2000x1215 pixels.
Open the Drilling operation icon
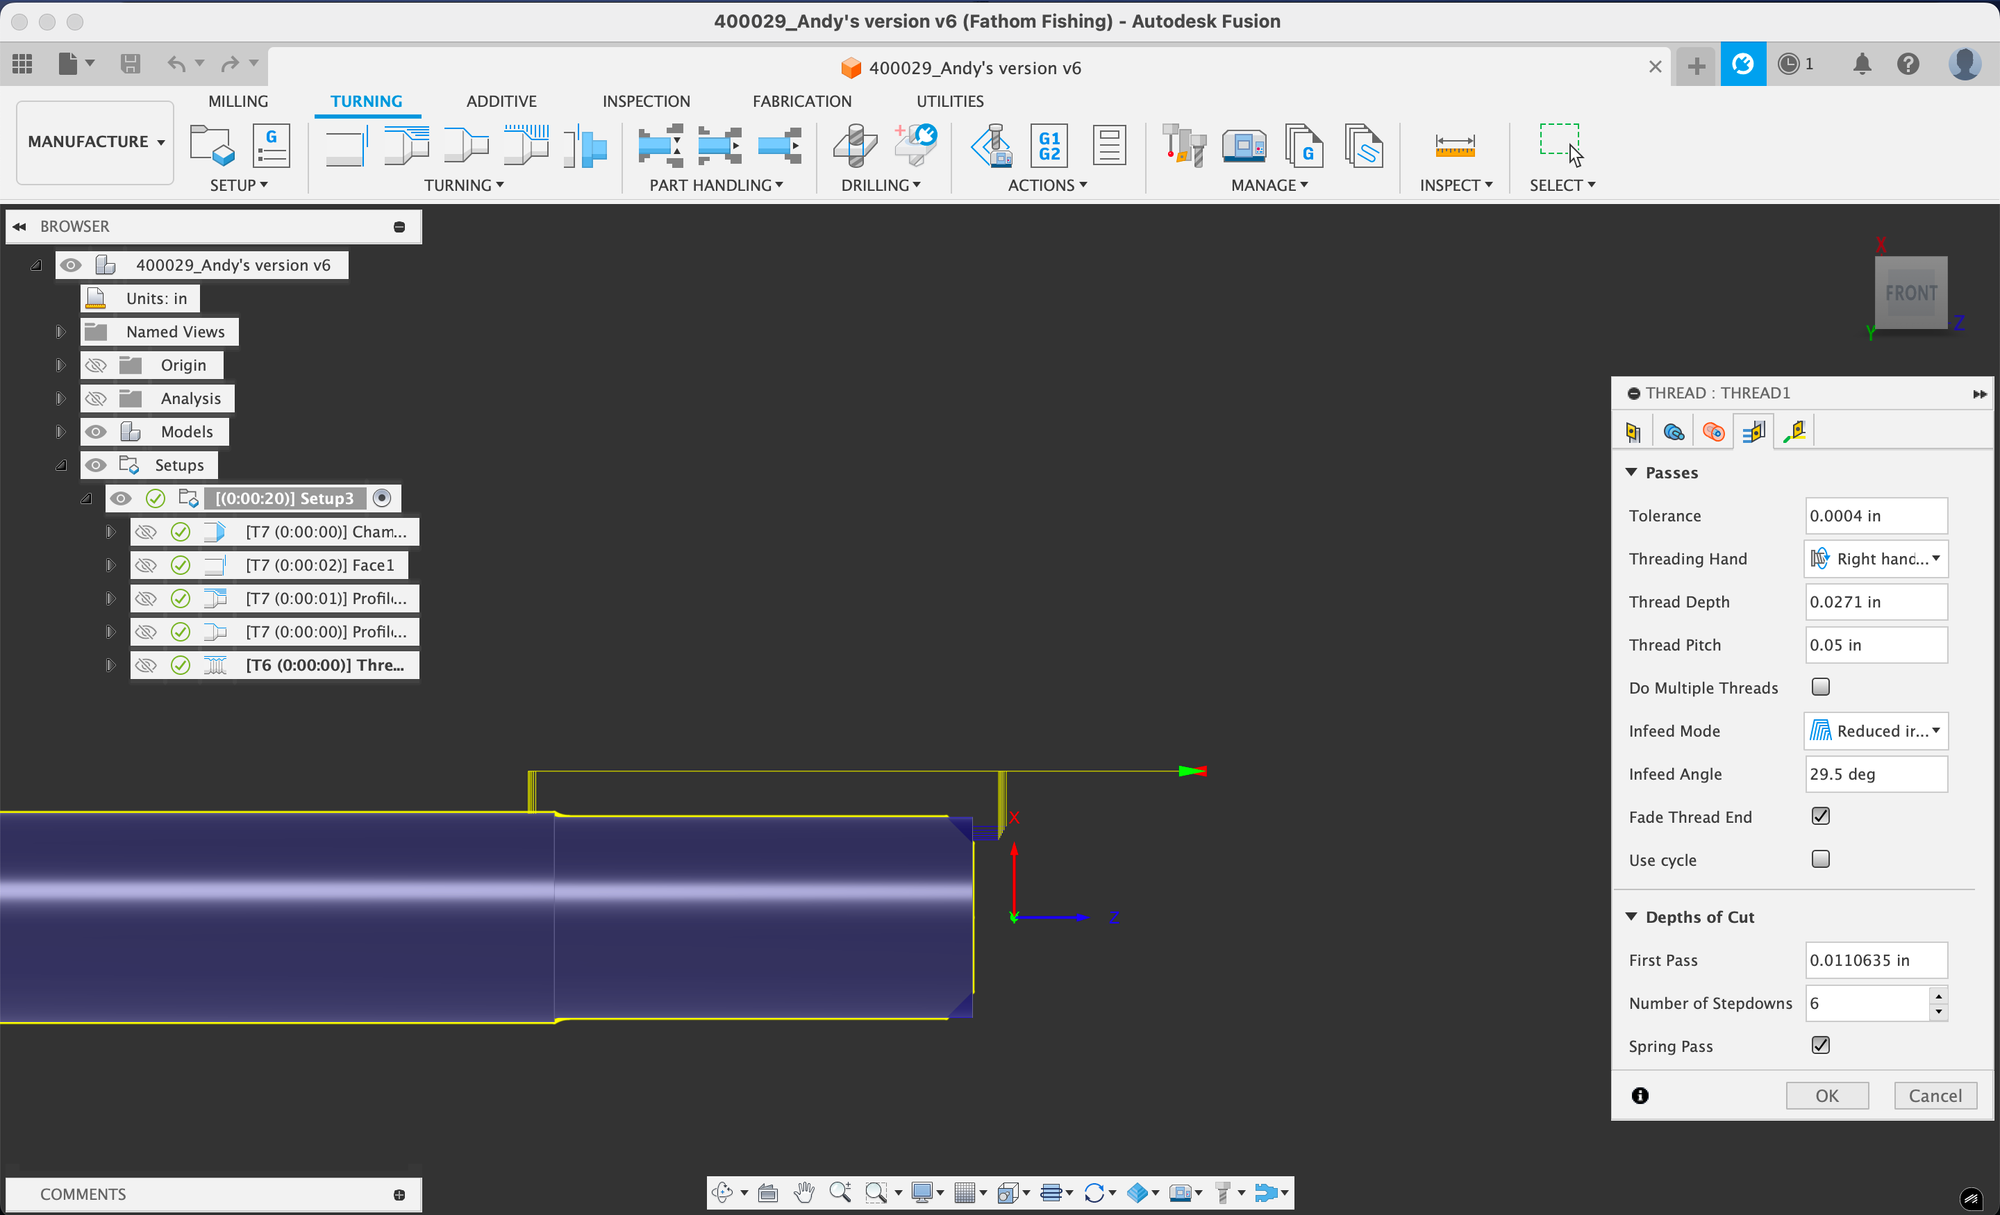click(x=855, y=145)
